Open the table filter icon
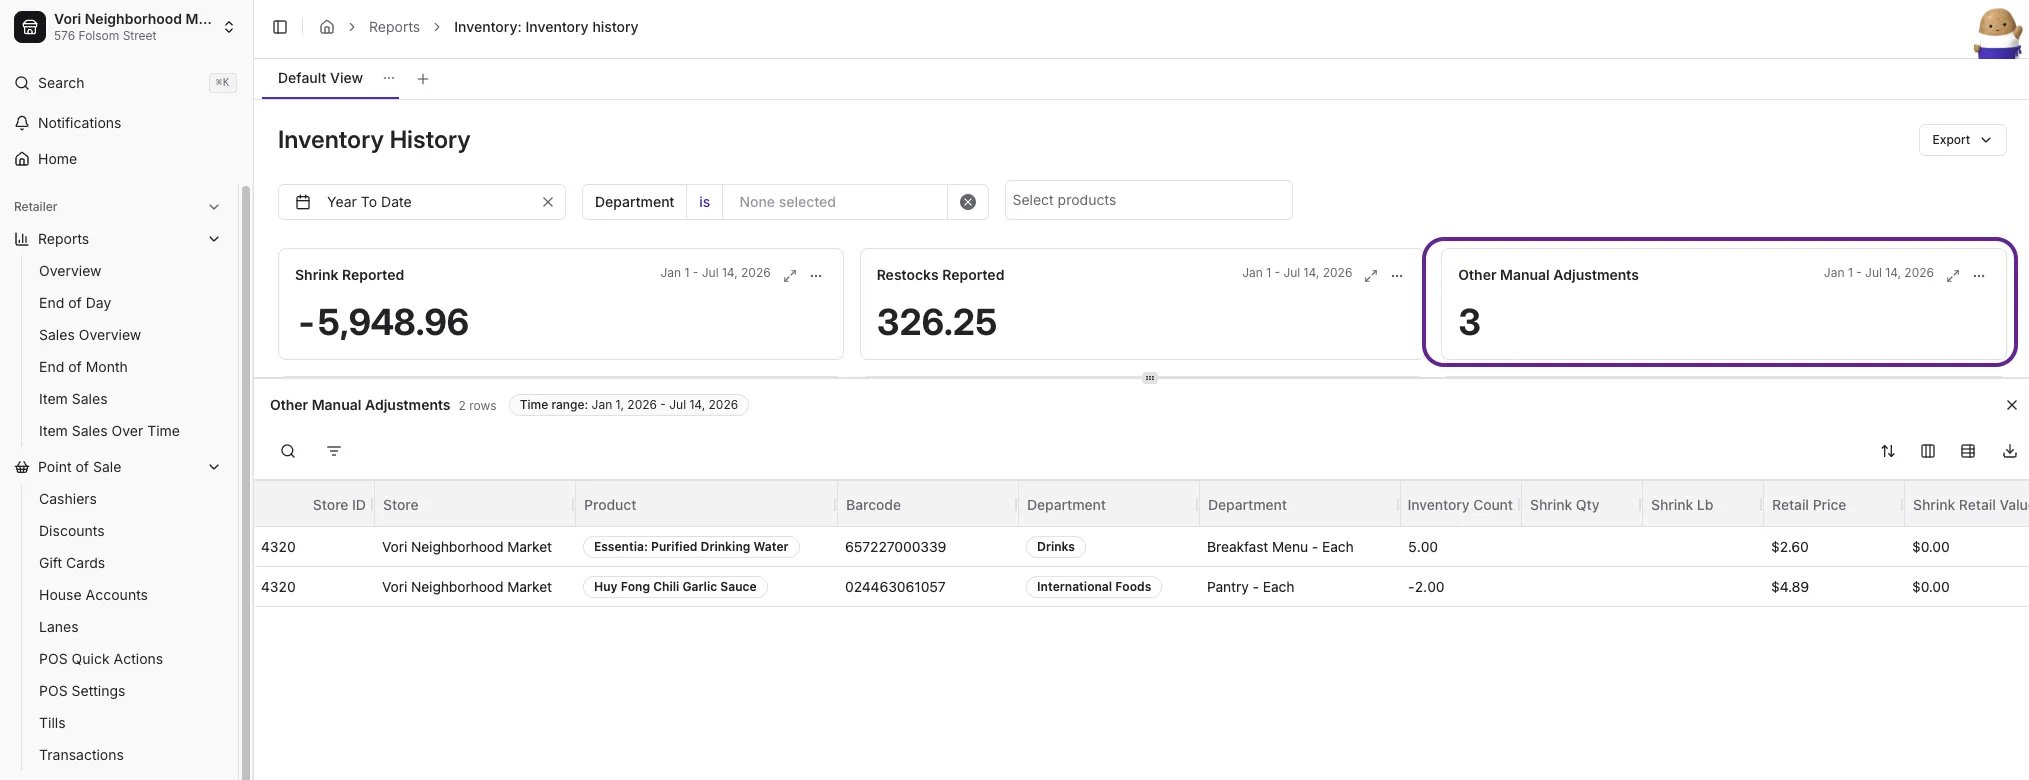 point(334,451)
